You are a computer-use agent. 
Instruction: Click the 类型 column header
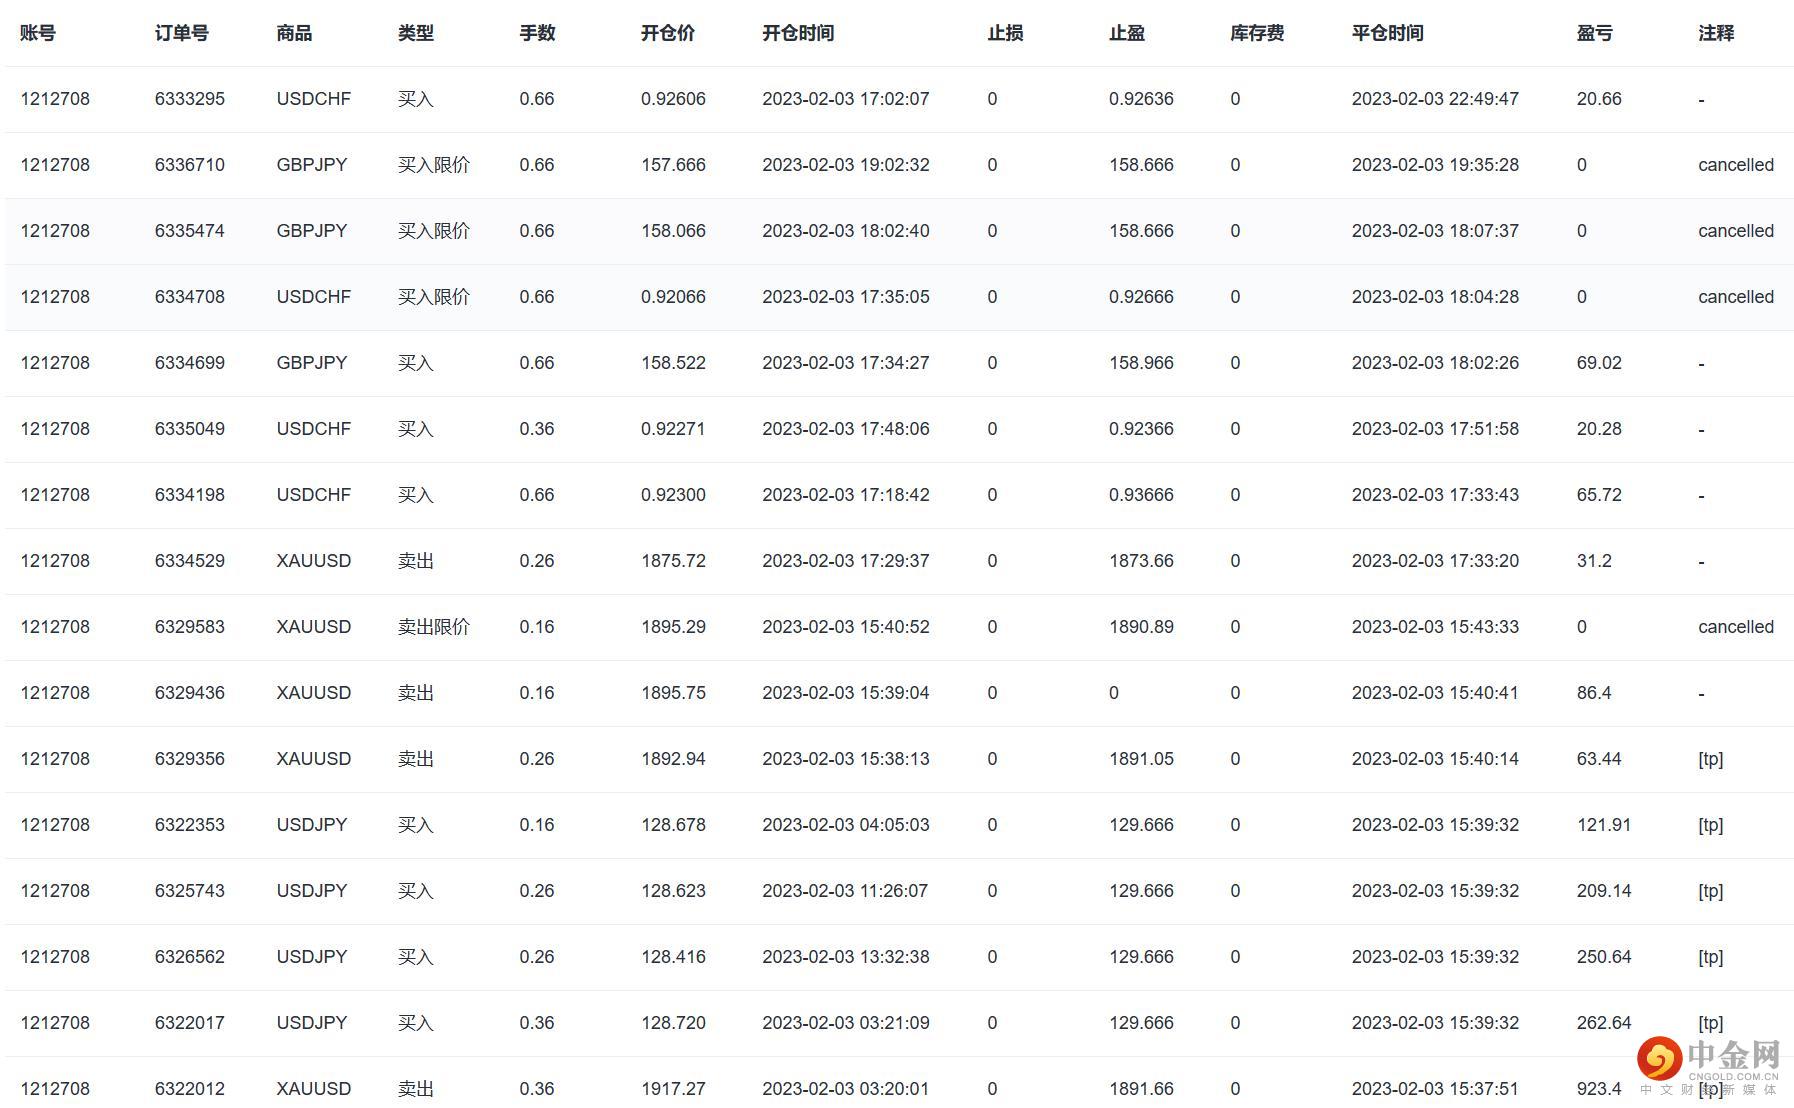[x=417, y=33]
